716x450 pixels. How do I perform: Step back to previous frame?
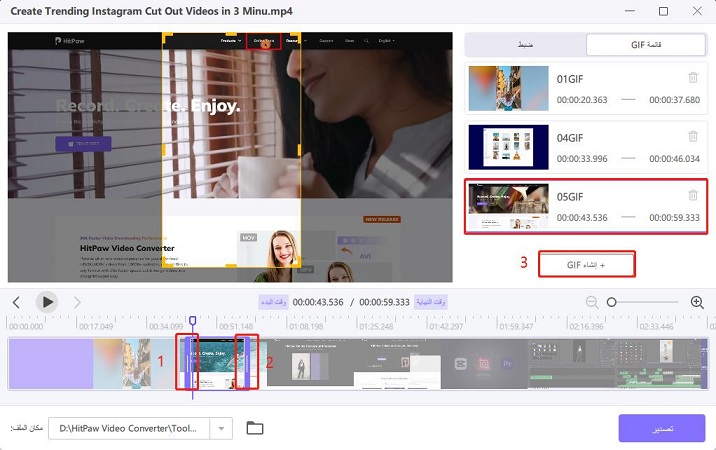coord(16,302)
